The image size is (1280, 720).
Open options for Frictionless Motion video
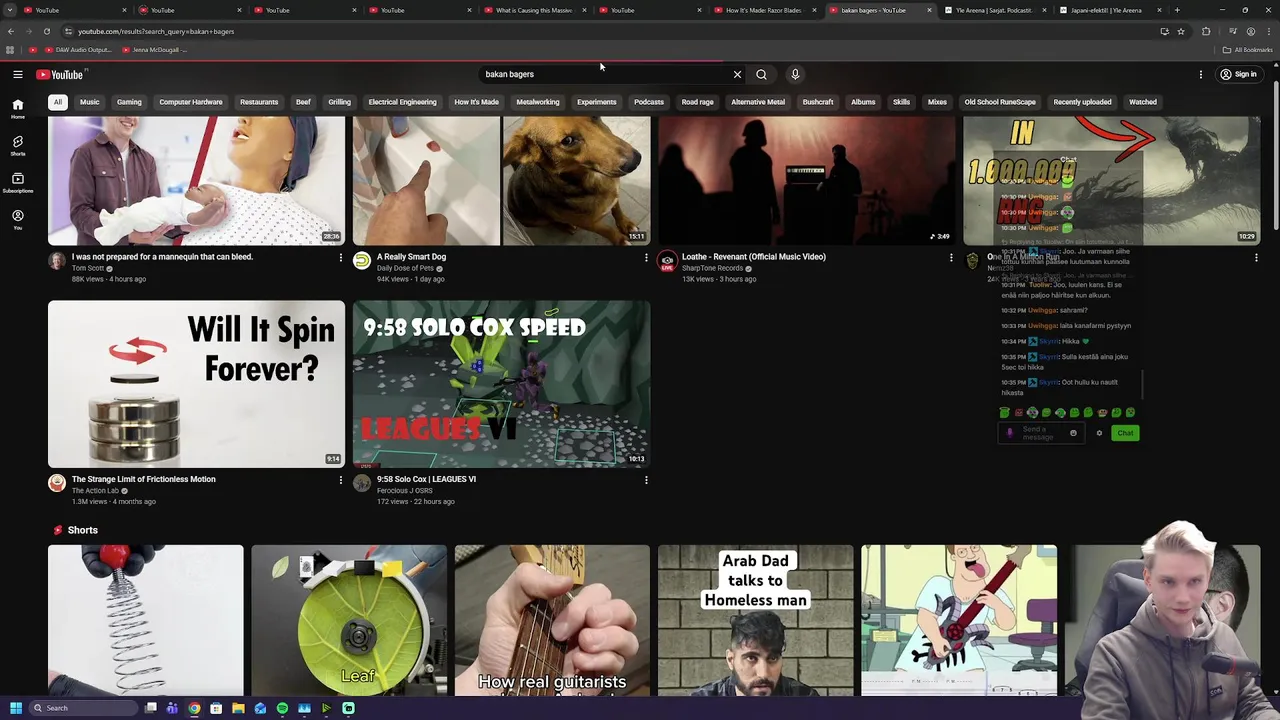pyautogui.click(x=340, y=480)
